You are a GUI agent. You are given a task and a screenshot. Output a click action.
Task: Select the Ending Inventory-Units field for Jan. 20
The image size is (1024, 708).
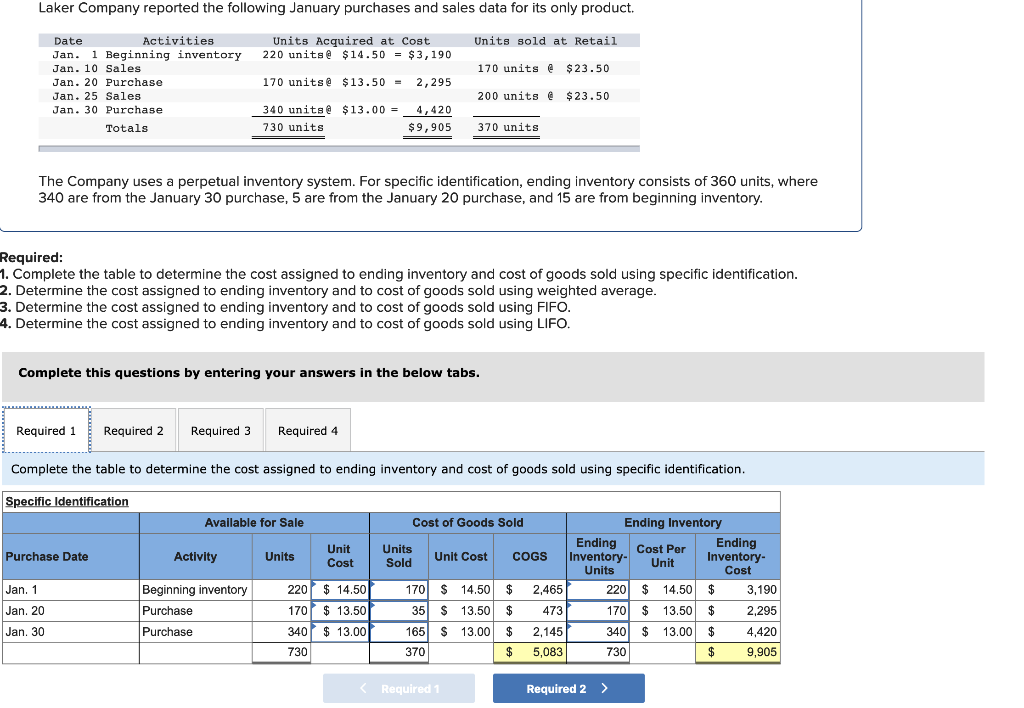point(597,611)
